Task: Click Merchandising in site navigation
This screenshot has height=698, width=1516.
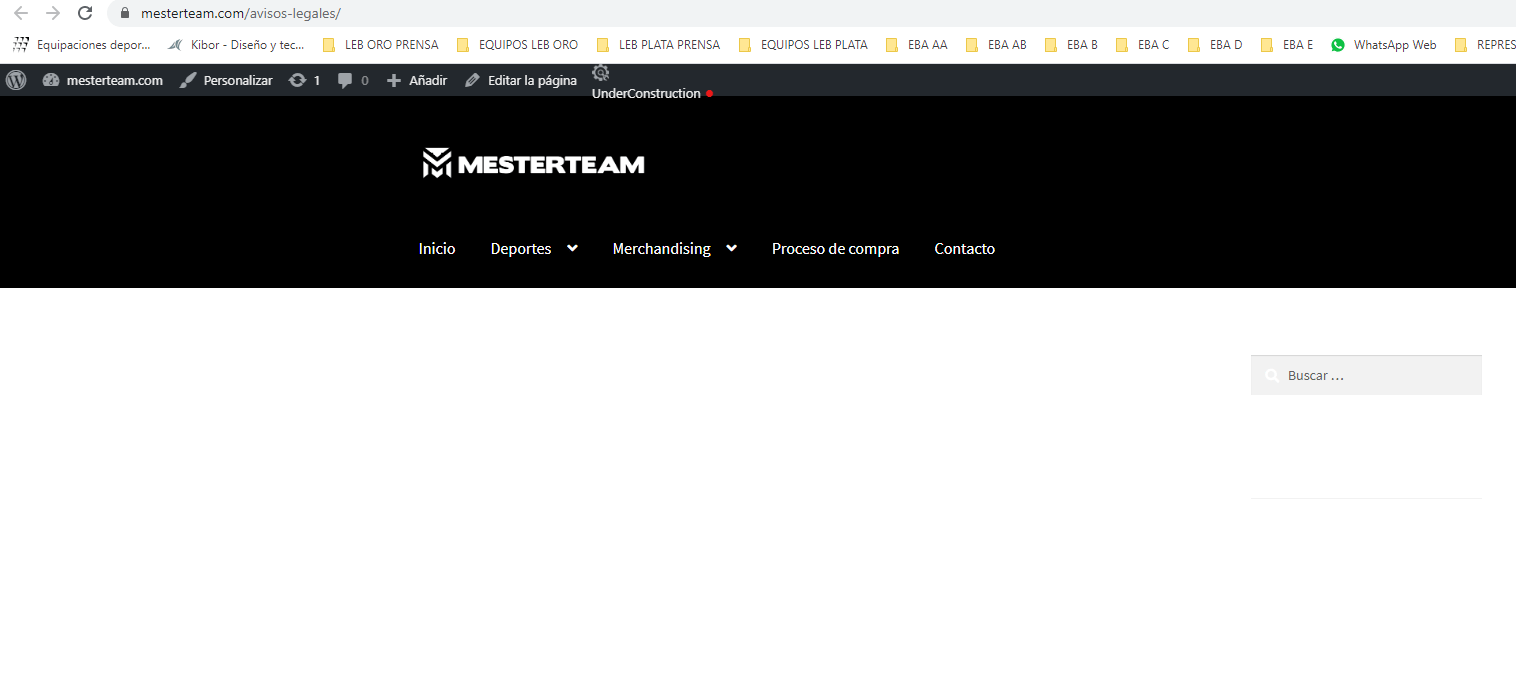Action: [661, 248]
